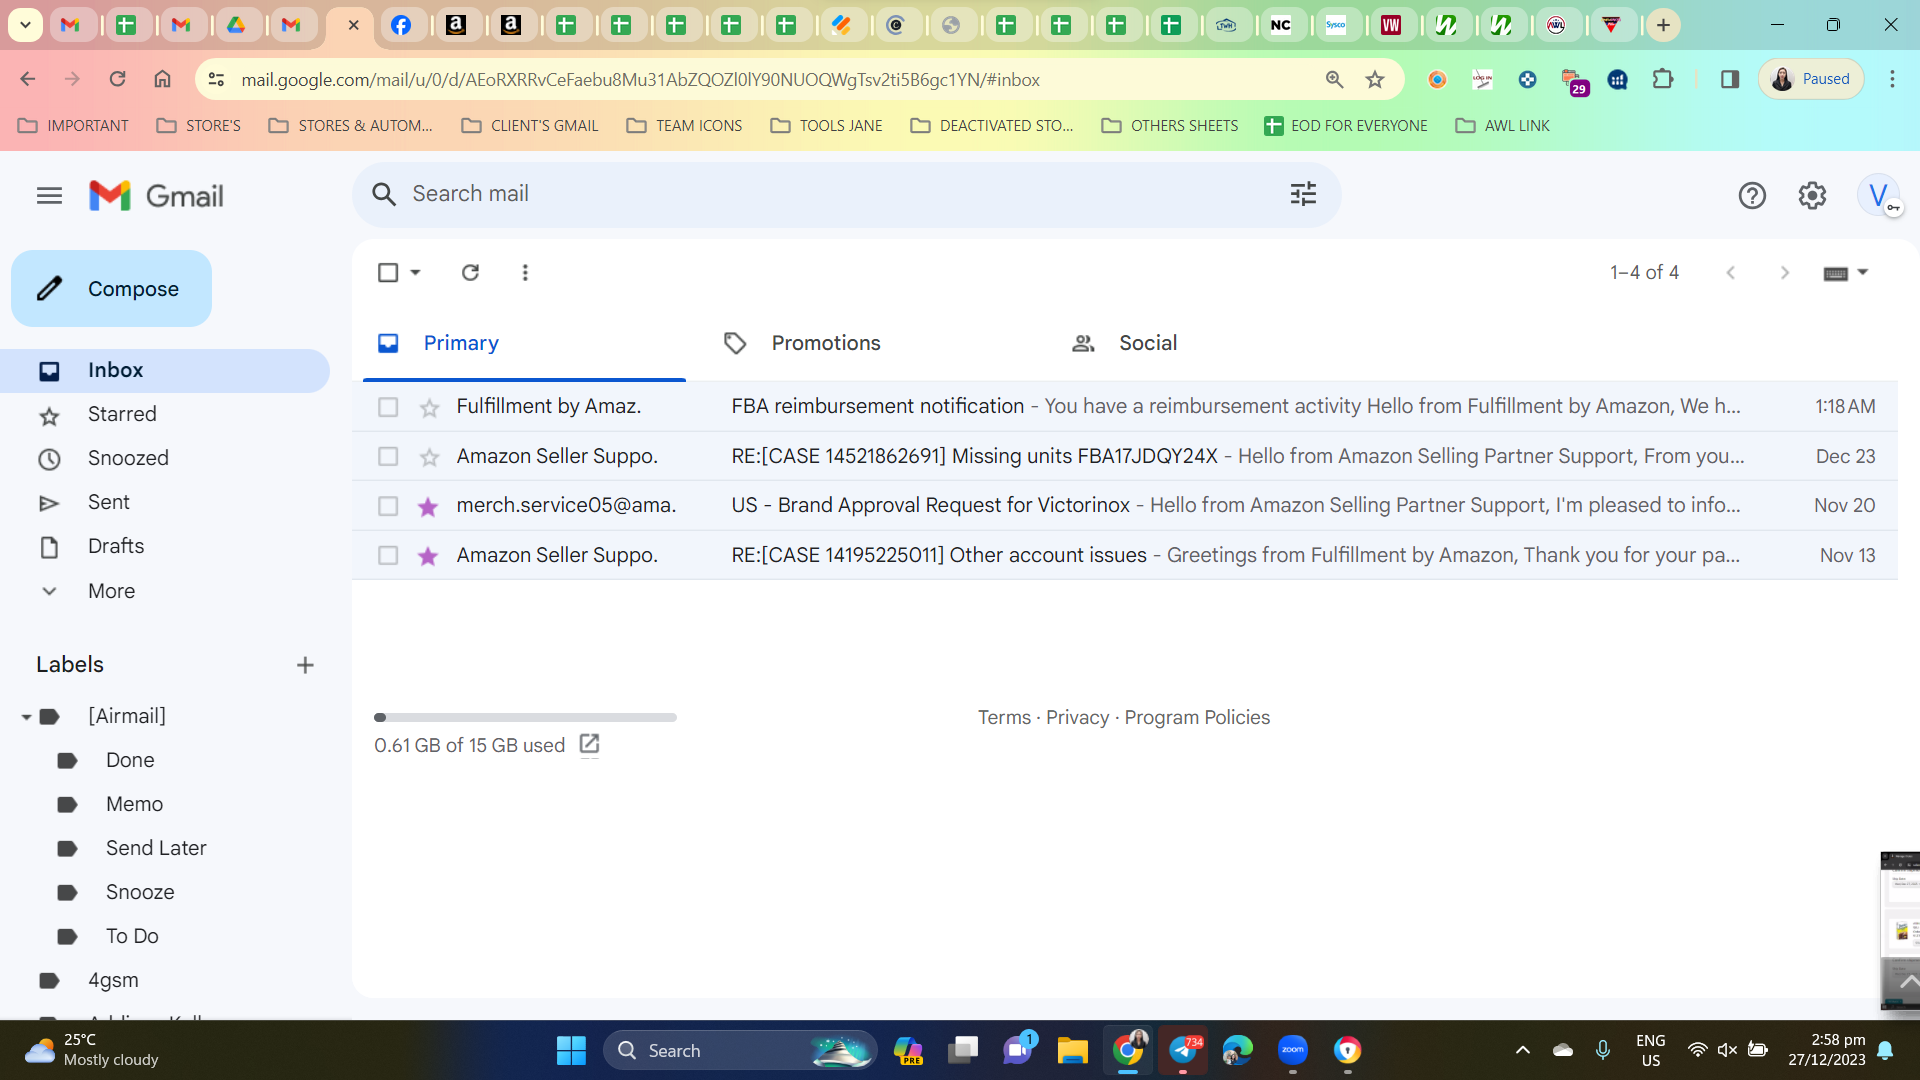This screenshot has height=1080, width=1920.
Task: Click storage usage progress bar
Action: (x=525, y=717)
